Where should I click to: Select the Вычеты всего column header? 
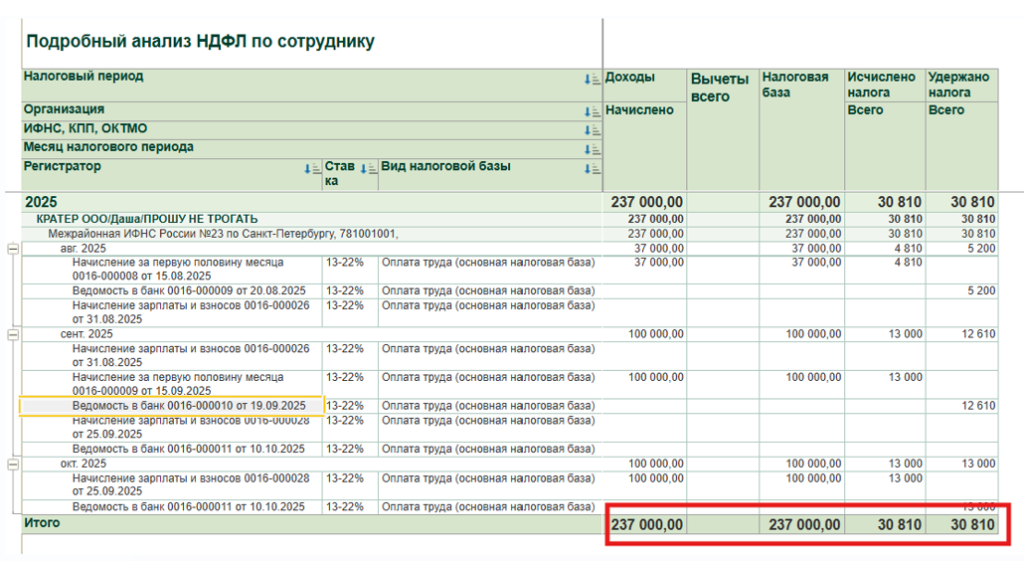tap(719, 88)
